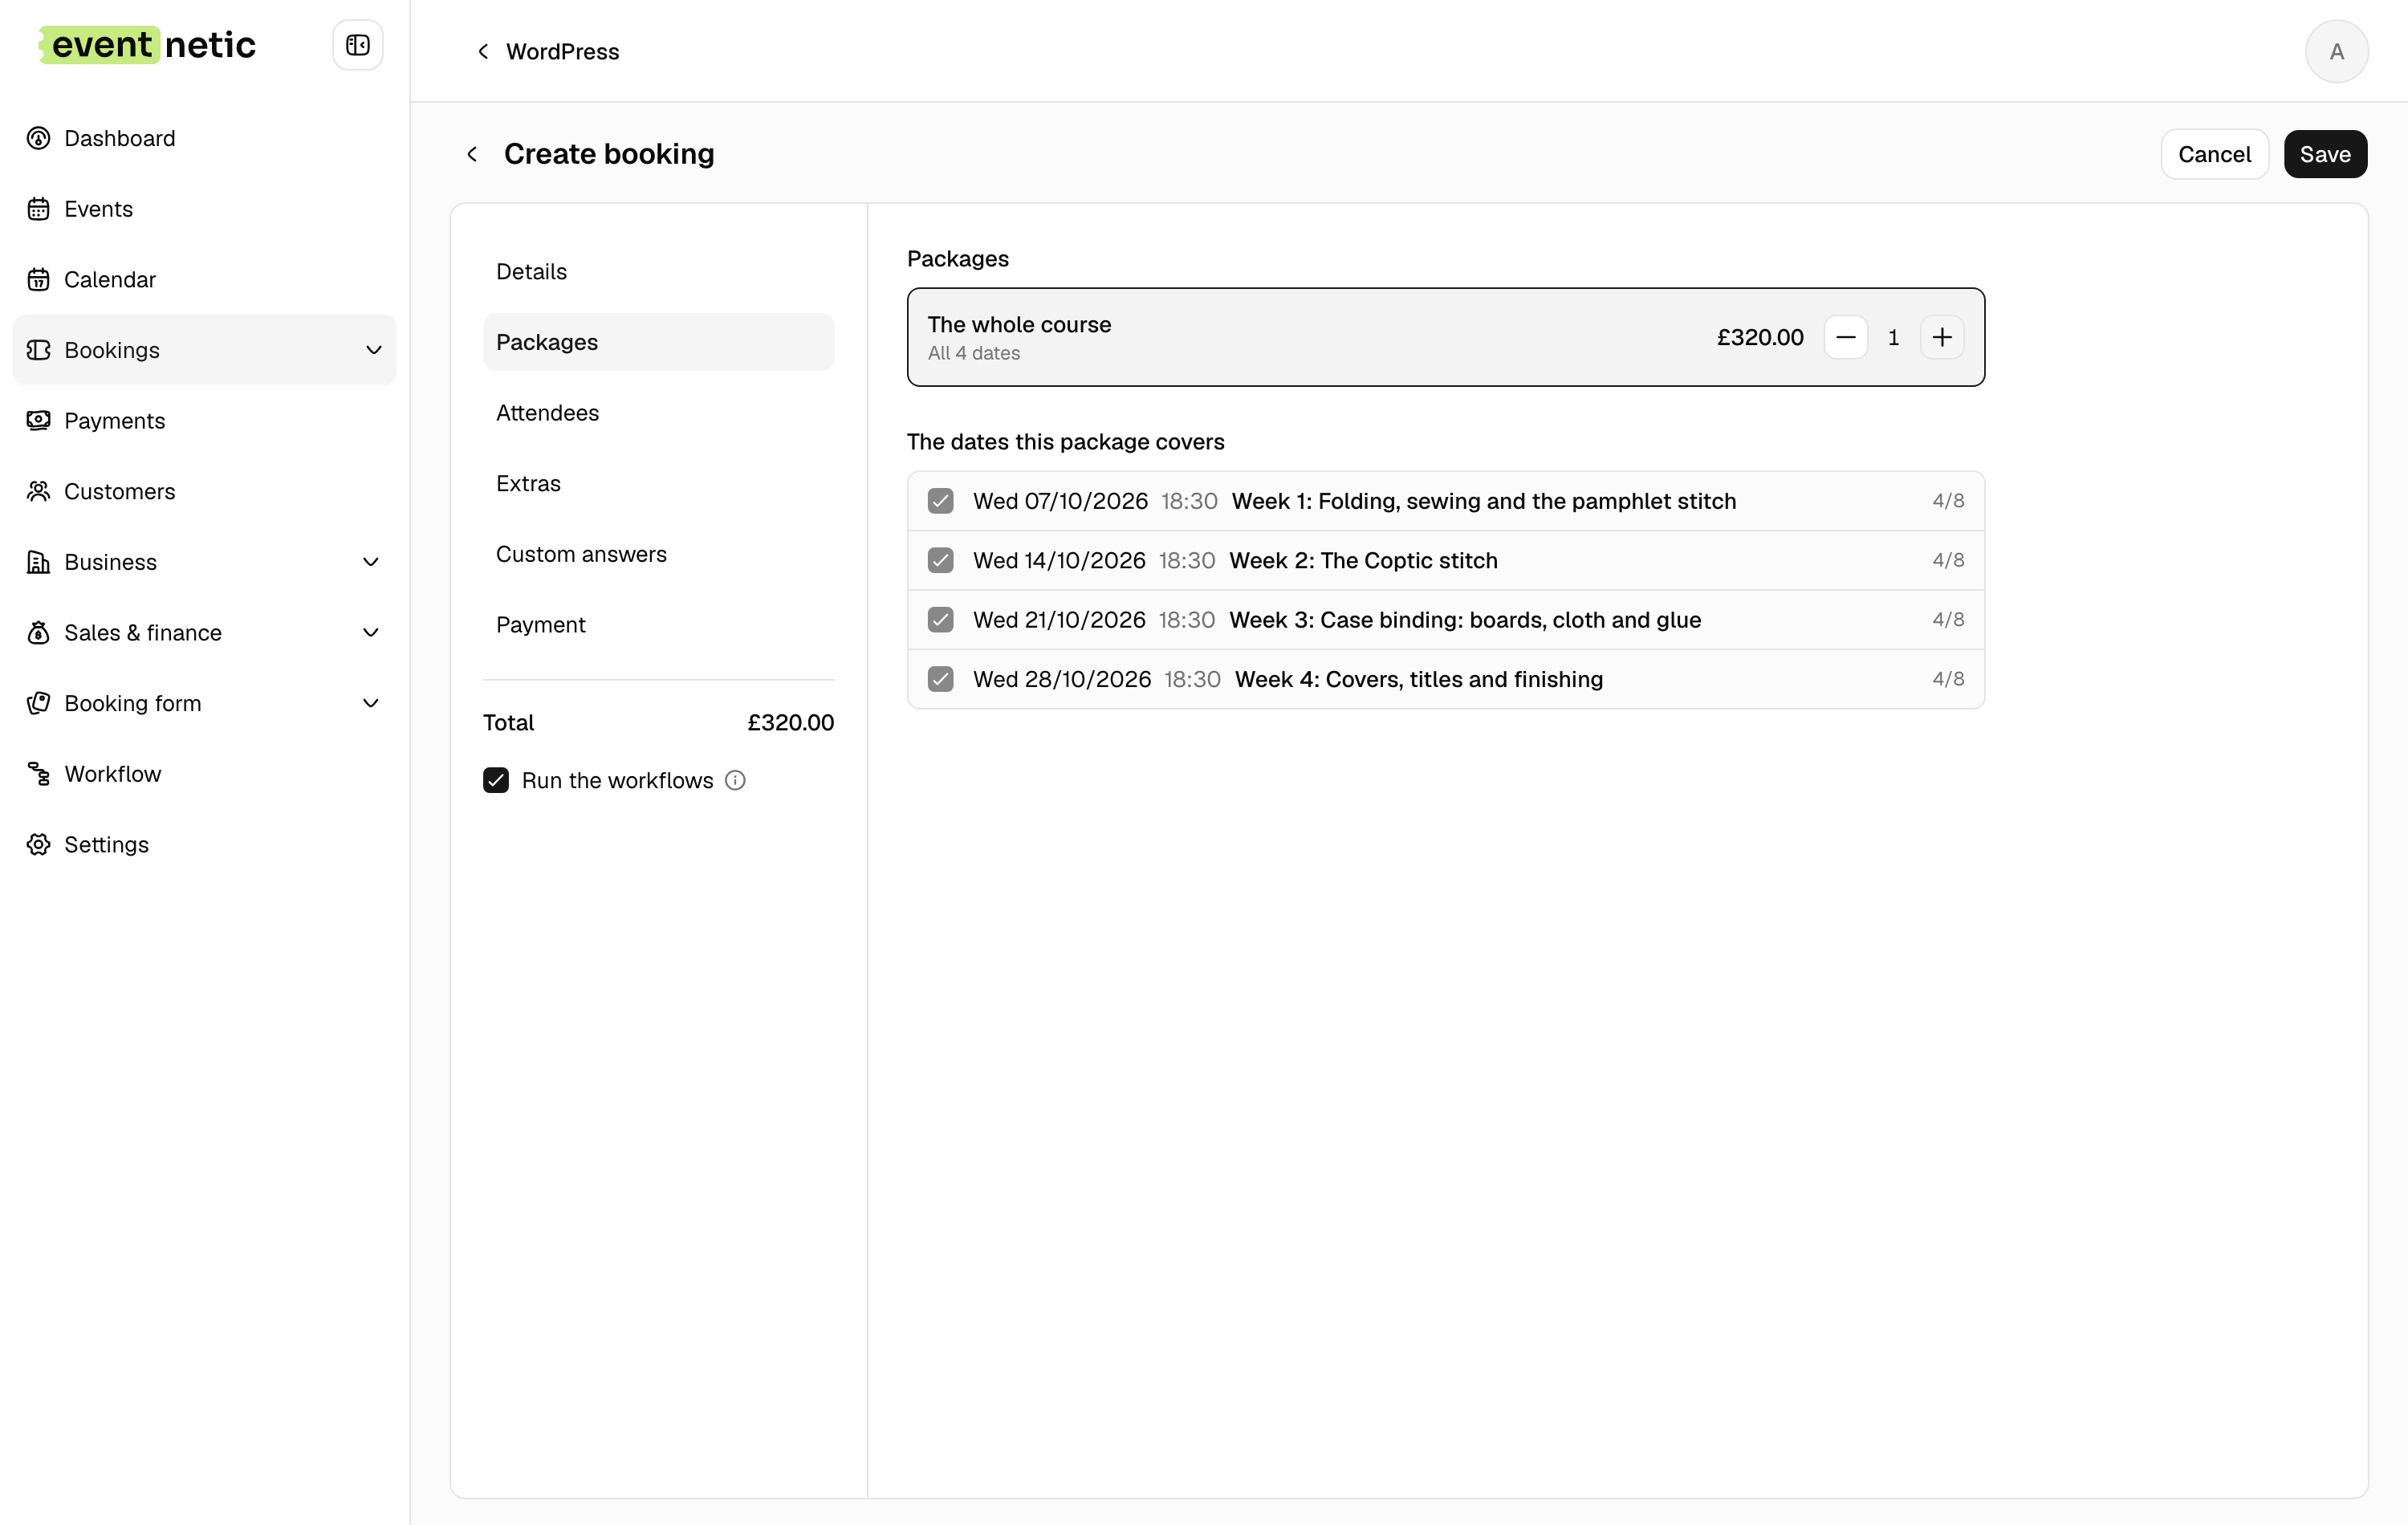The image size is (2408, 1525).
Task: Open the Payment step
Action: (658, 625)
